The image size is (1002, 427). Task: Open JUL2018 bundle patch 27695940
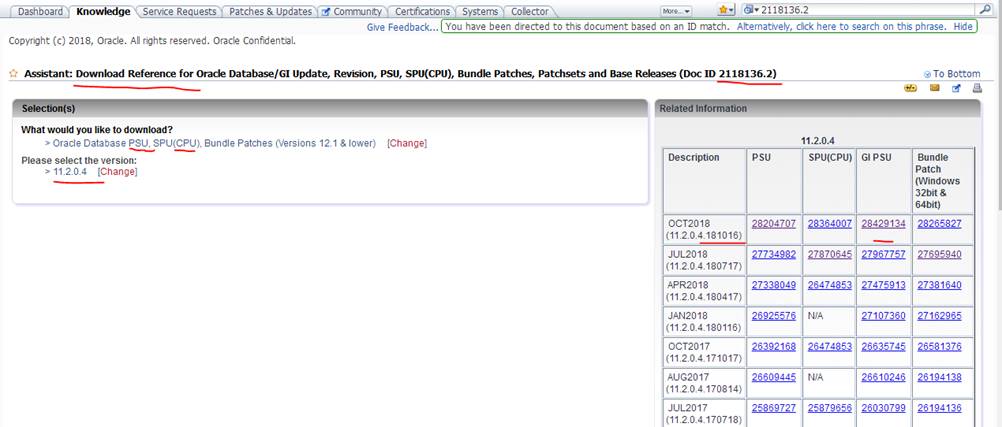click(939, 254)
